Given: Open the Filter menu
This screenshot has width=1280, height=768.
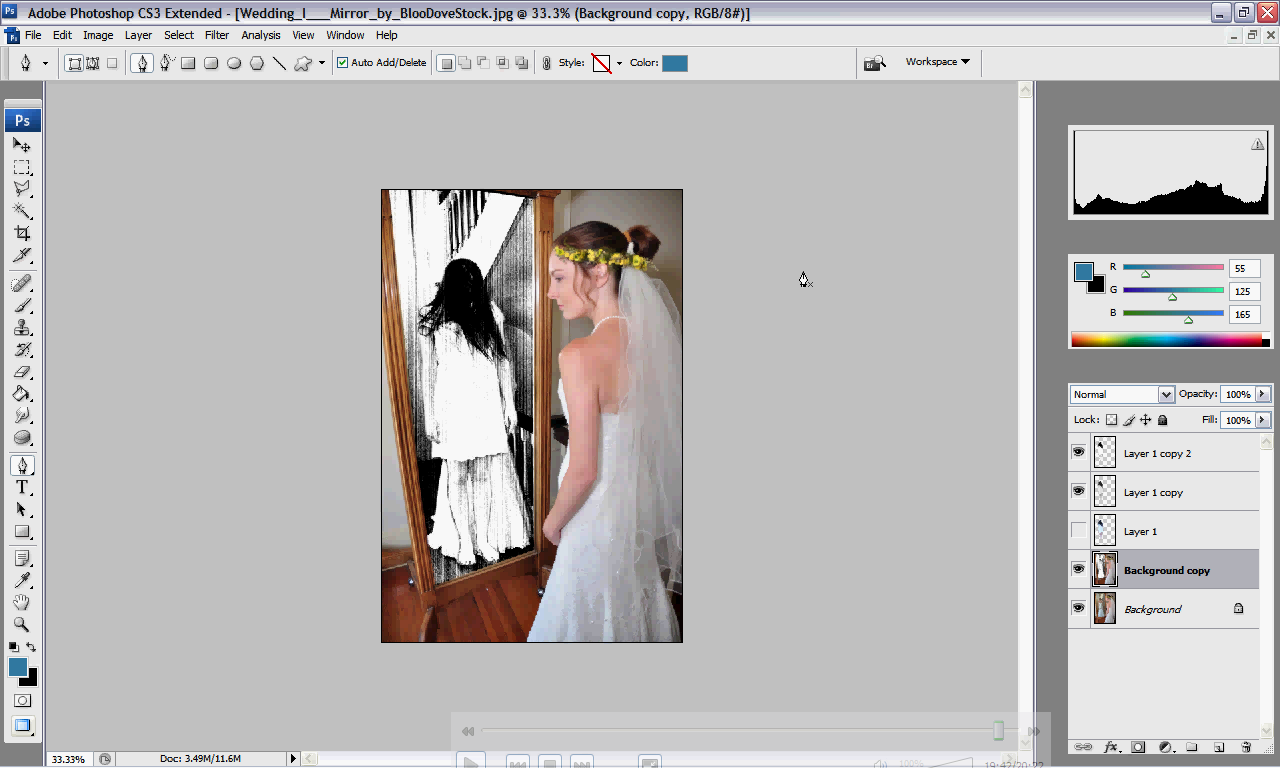Looking at the screenshot, I should coord(217,35).
